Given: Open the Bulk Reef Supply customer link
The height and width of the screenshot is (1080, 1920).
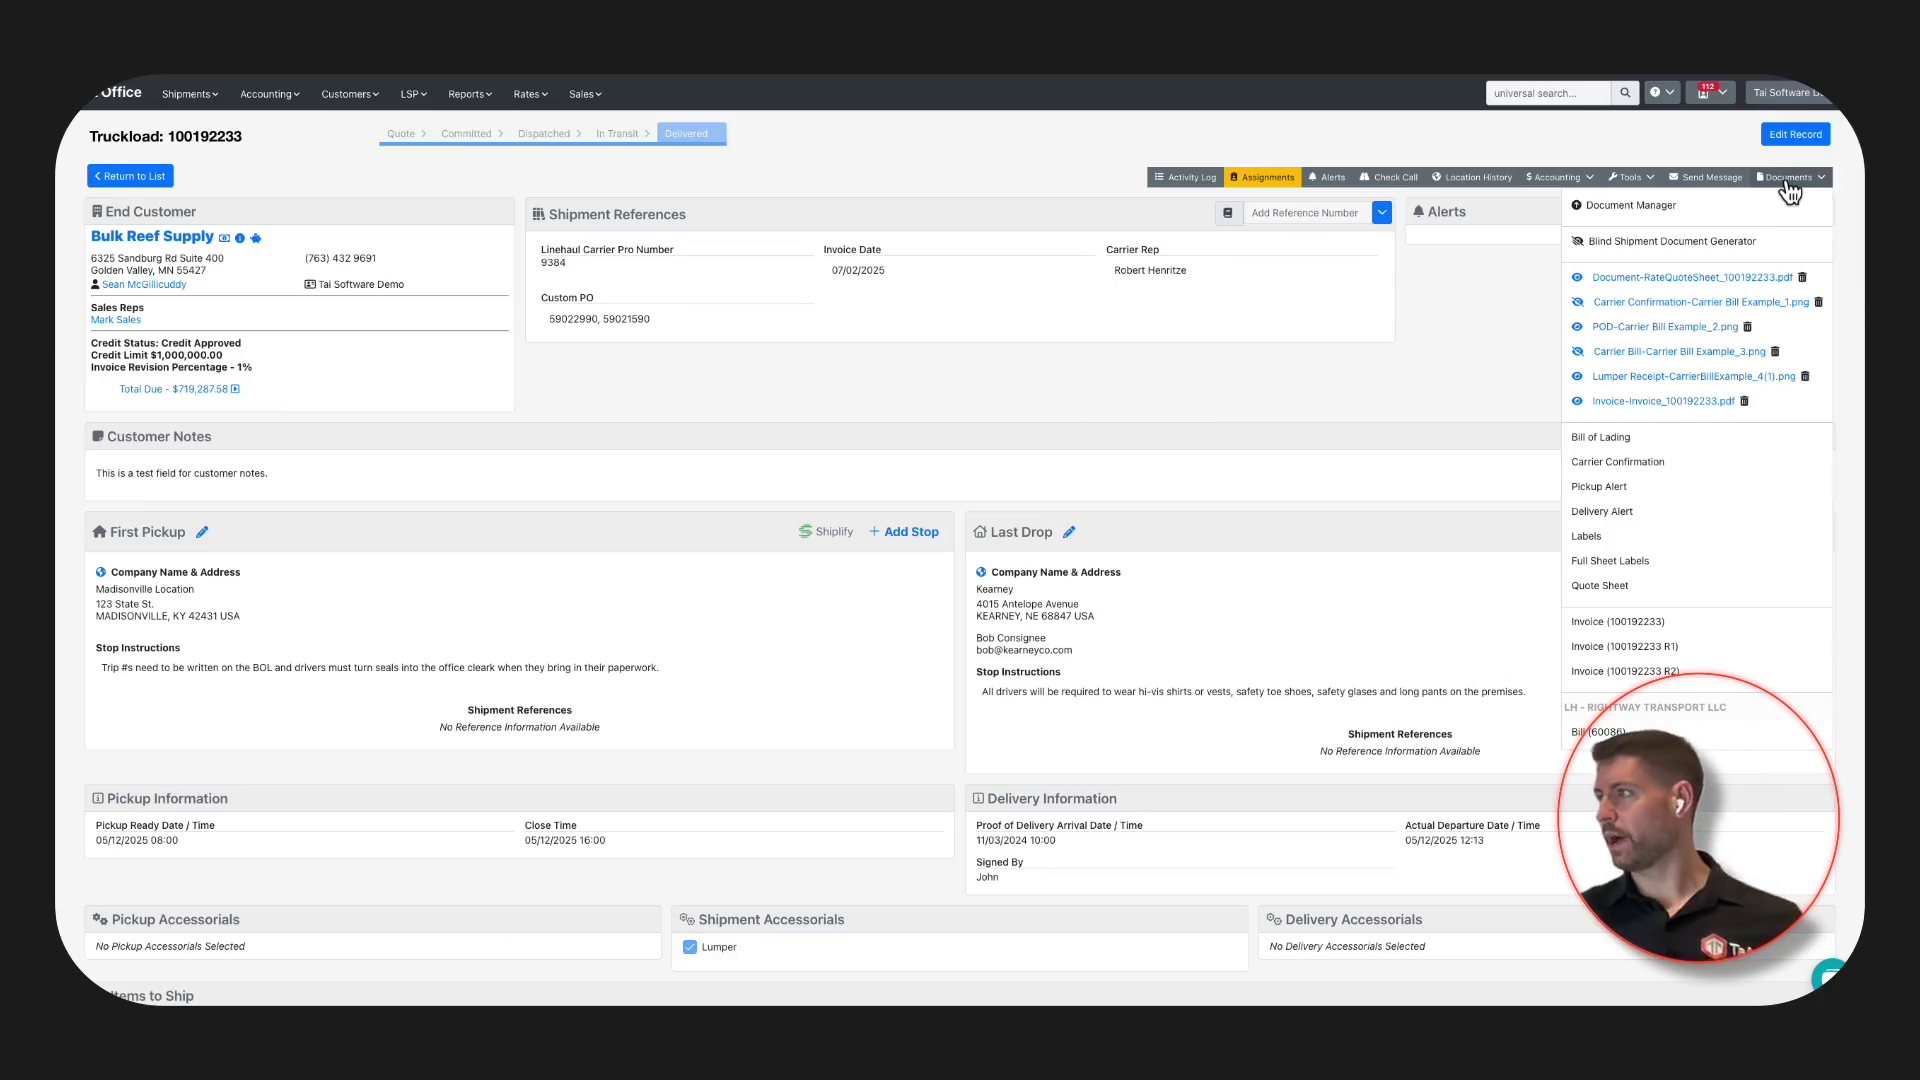Looking at the screenshot, I should (152, 236).
